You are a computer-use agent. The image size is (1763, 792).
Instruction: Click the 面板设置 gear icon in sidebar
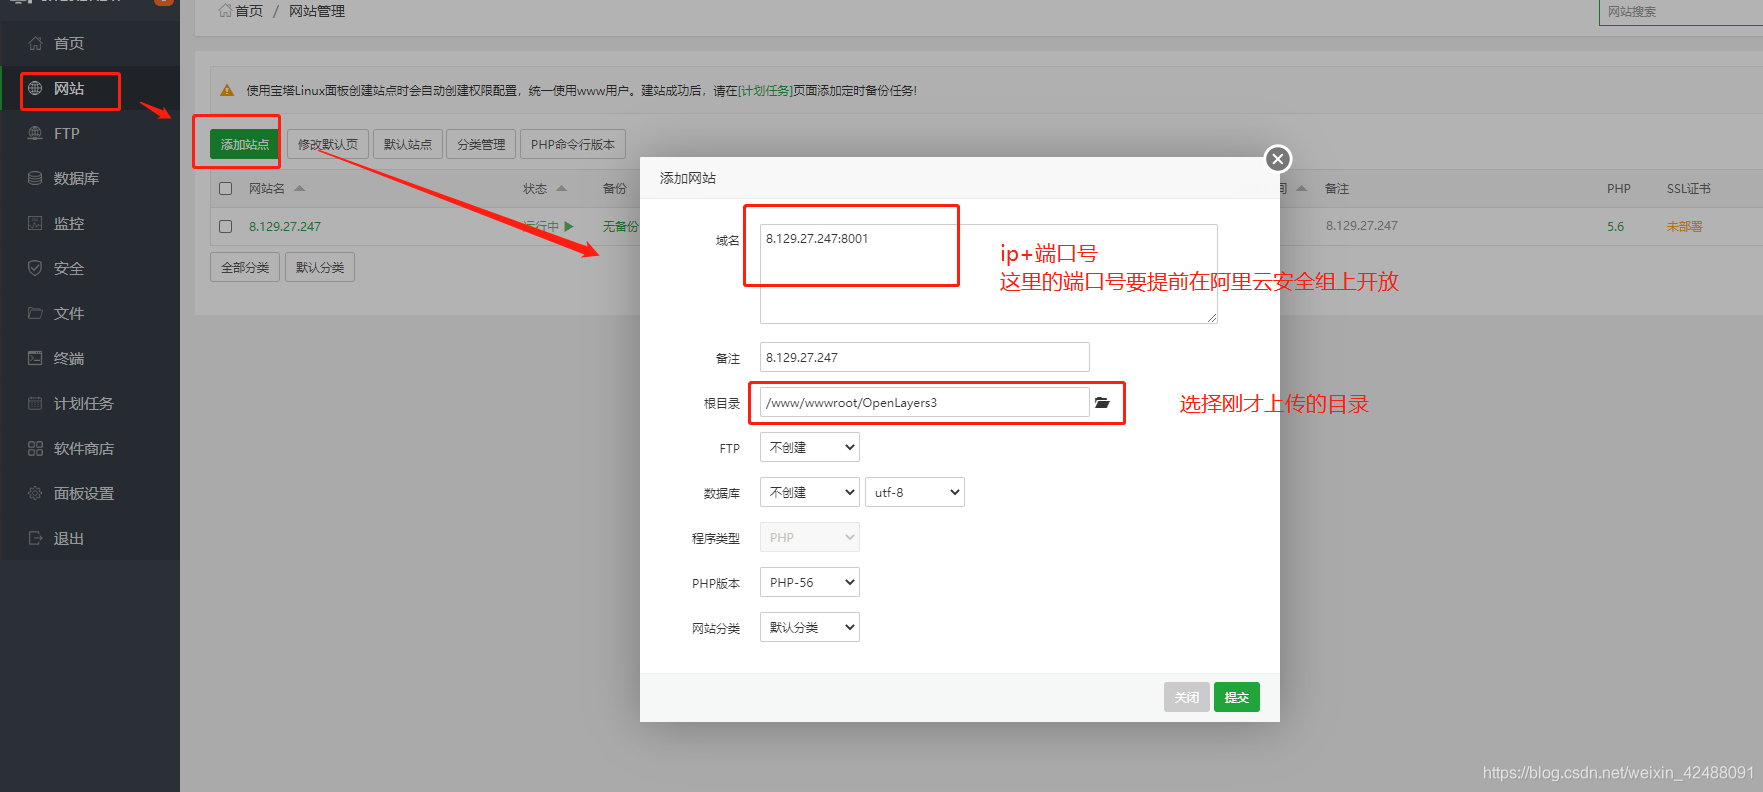35,493
